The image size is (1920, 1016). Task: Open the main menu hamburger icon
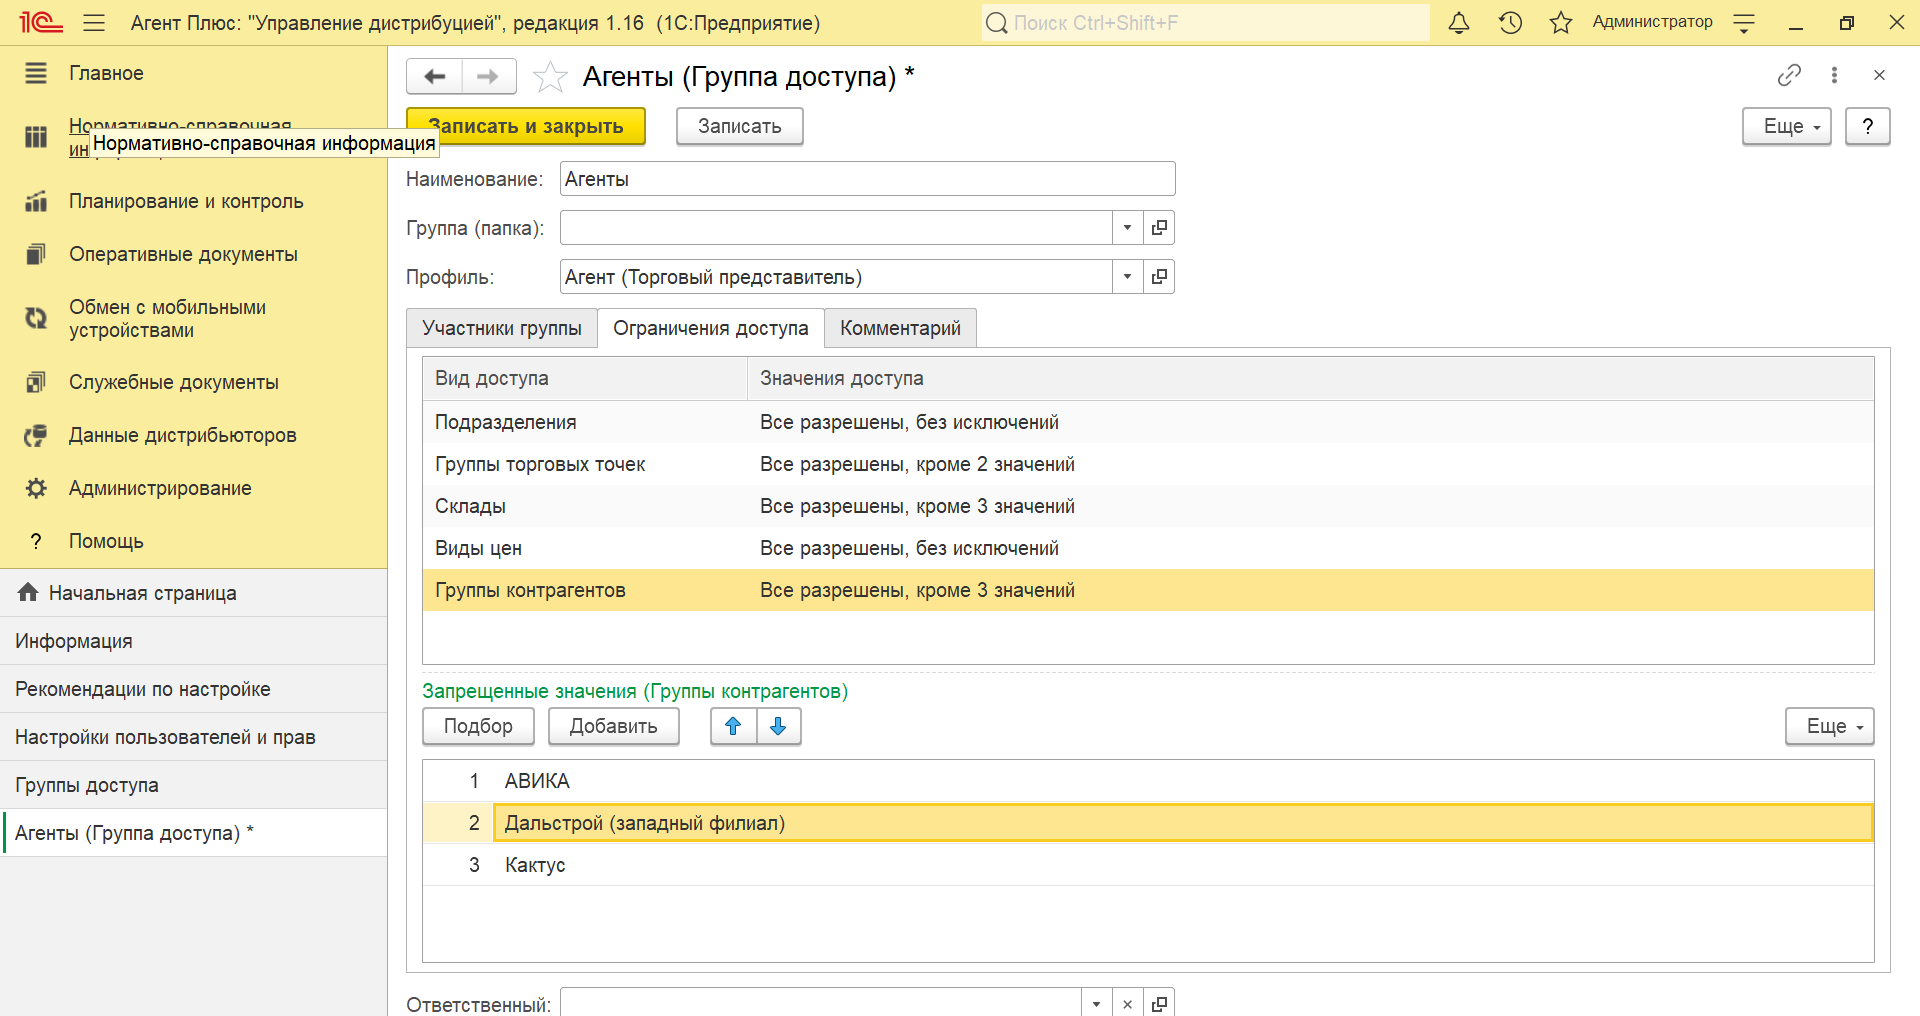coord(94,22)
